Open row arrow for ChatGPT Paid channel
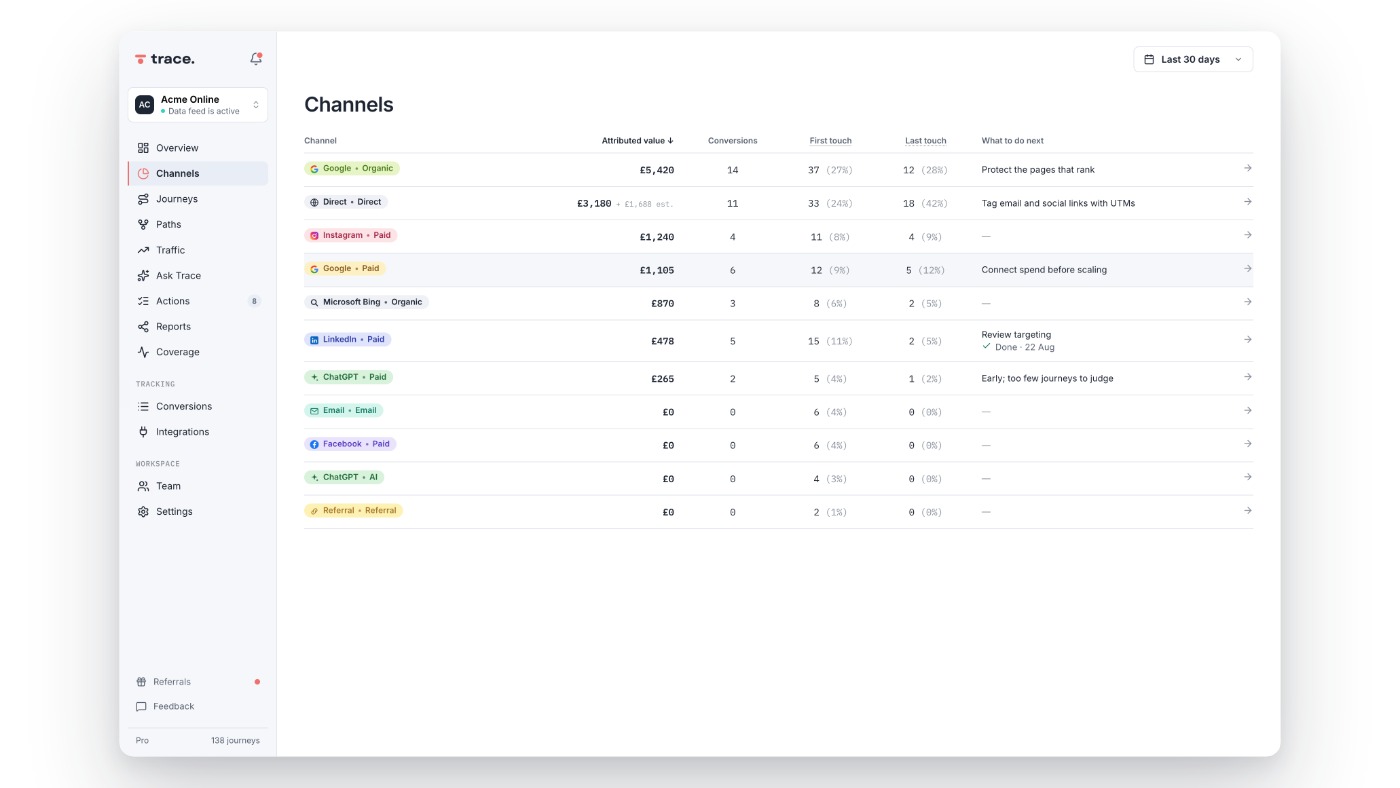Image resolution: width=1400 pixels, height=788 pixels. pyautogui.click(x=1247, y=377)
